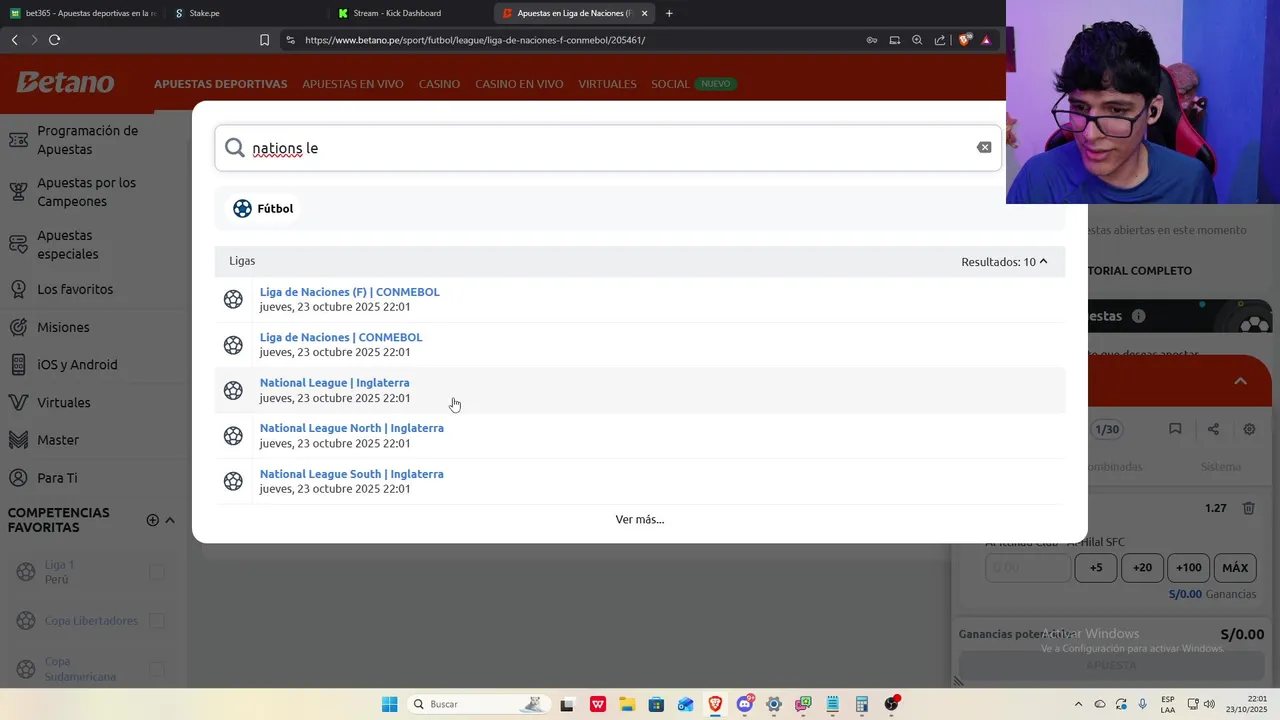This screenshot has width=1280, height=720.
Task: Click the soccer ball icon next to Liga de Naciones (F)
Action: pos(233,299)
